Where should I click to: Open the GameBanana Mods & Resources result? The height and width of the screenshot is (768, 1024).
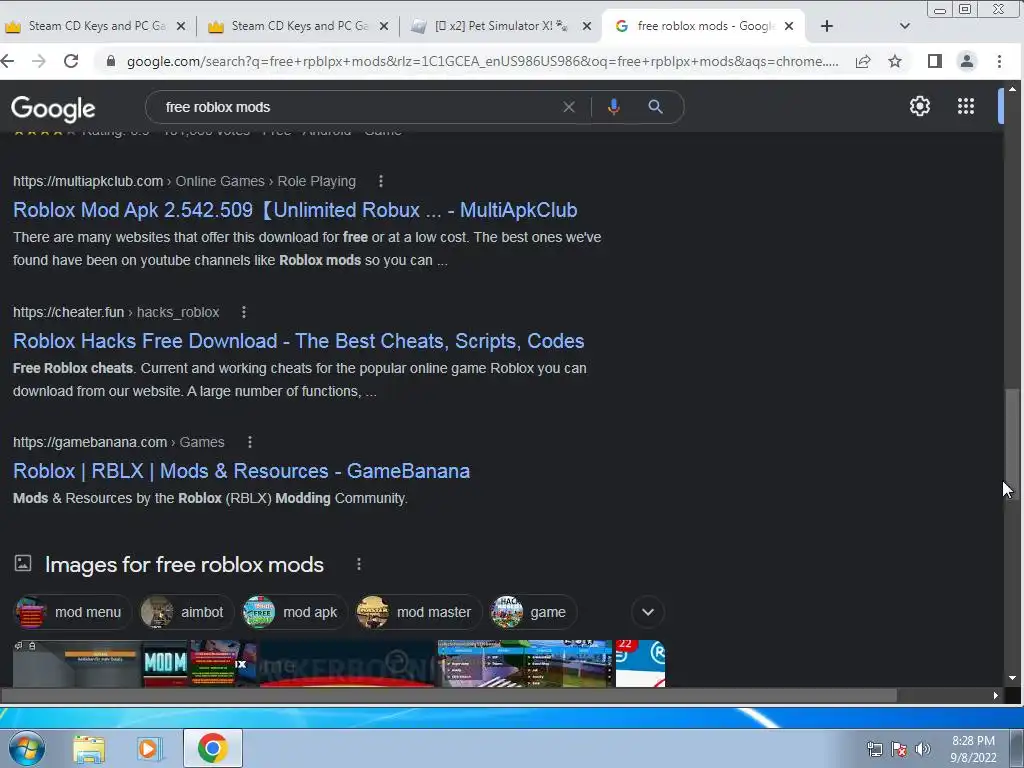click(242, 471)
